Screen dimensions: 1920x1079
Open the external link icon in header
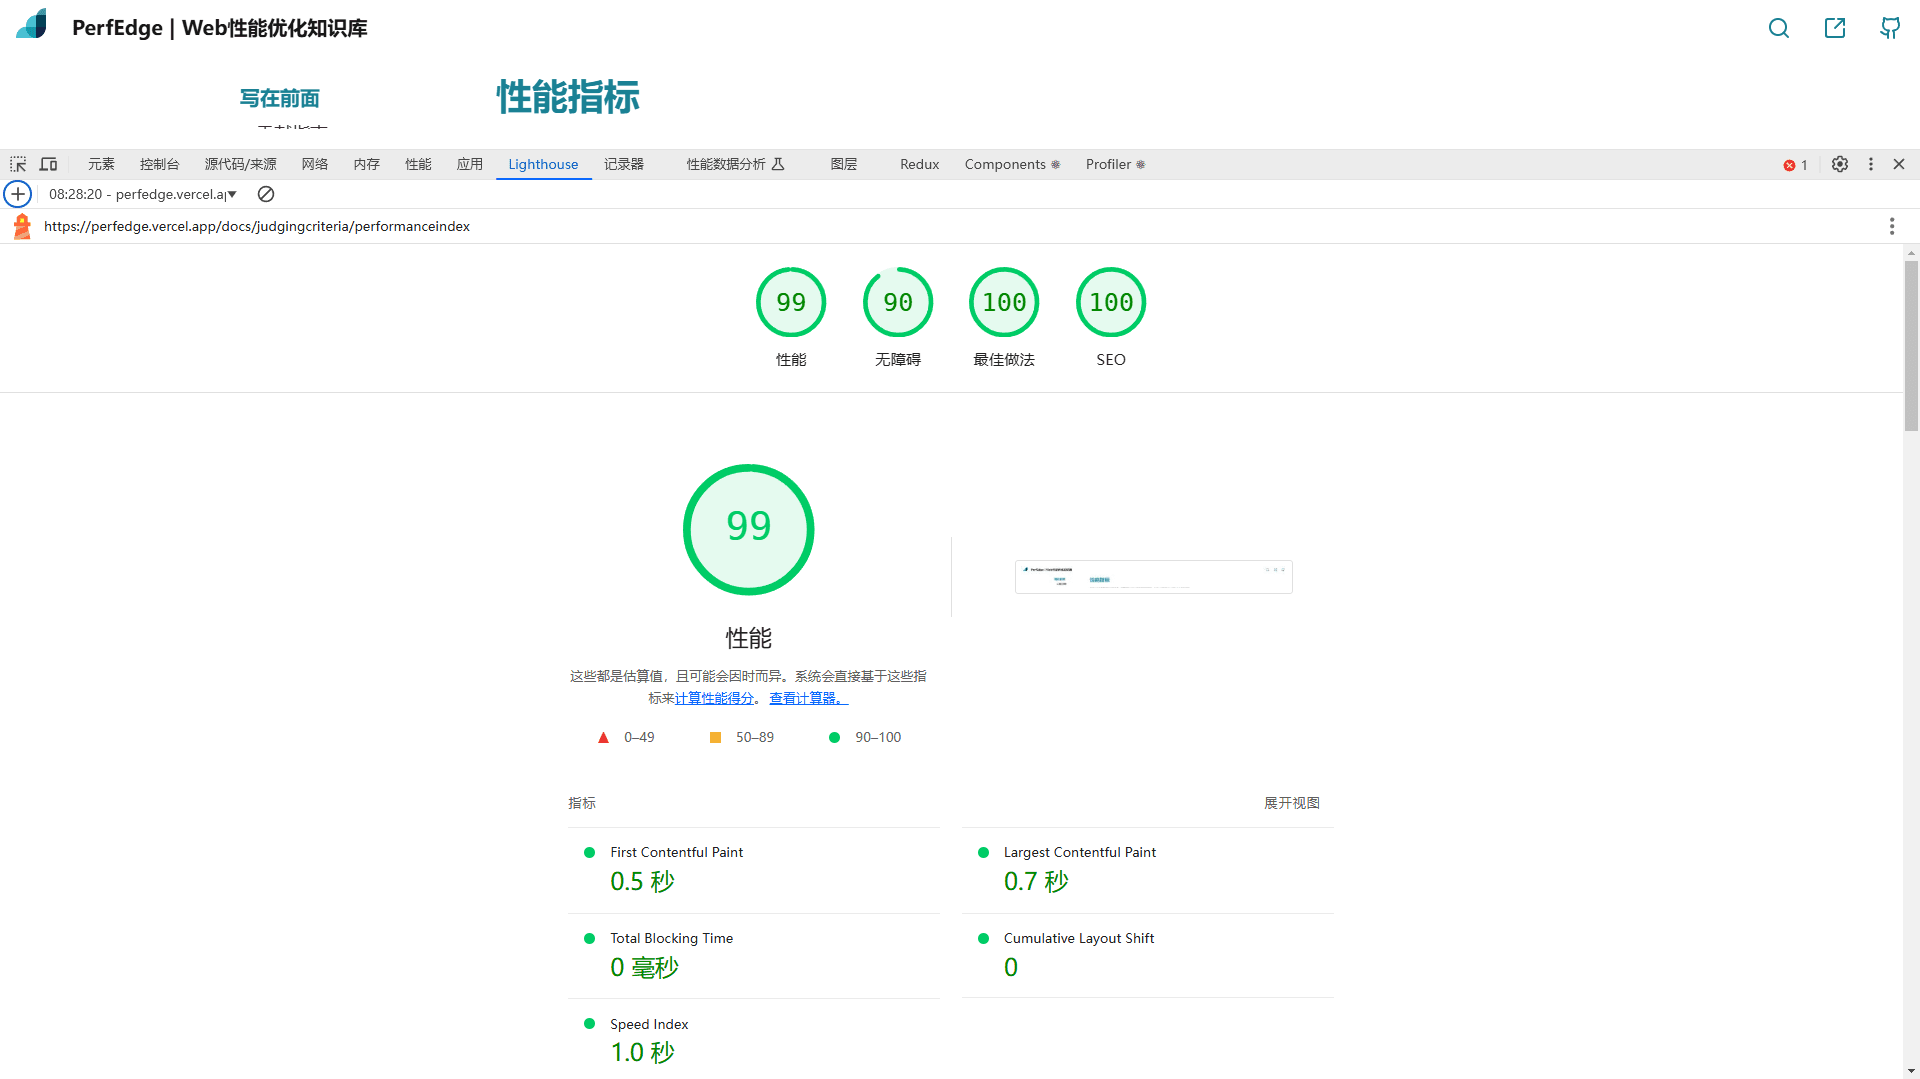1834,28
